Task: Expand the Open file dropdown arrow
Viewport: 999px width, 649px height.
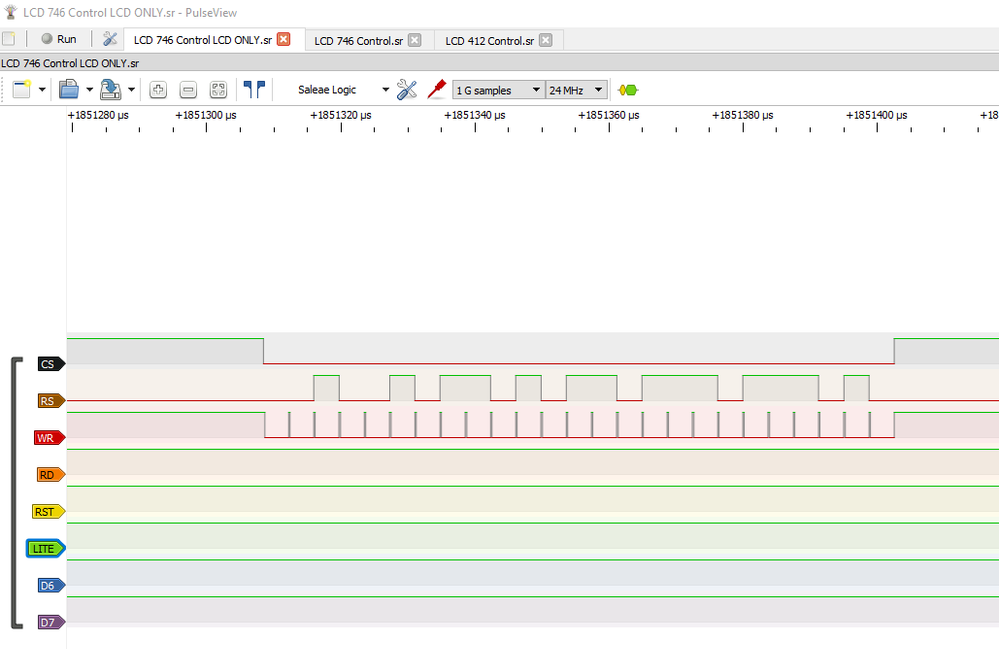Action: pos(89,89)
